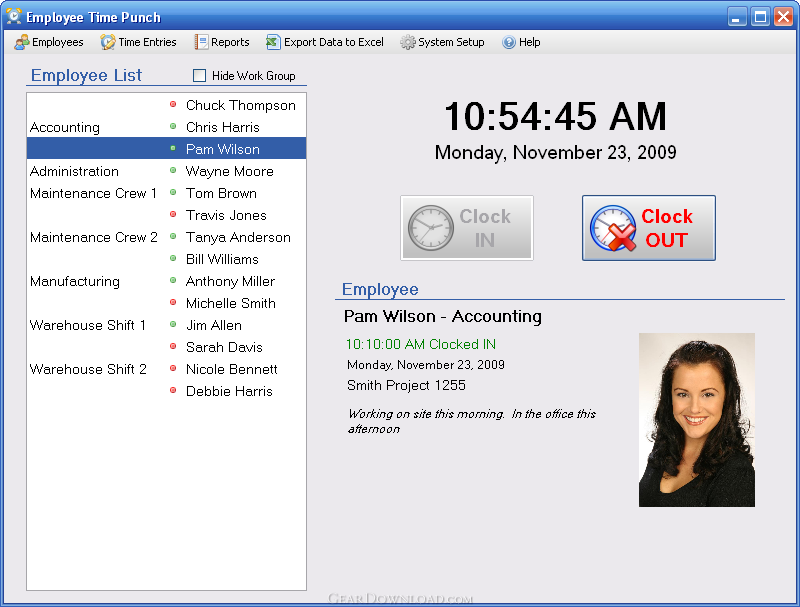Minimize the Employee Time Punch window
The height and width of the screenshot is (607, 800).
point(736,17)
